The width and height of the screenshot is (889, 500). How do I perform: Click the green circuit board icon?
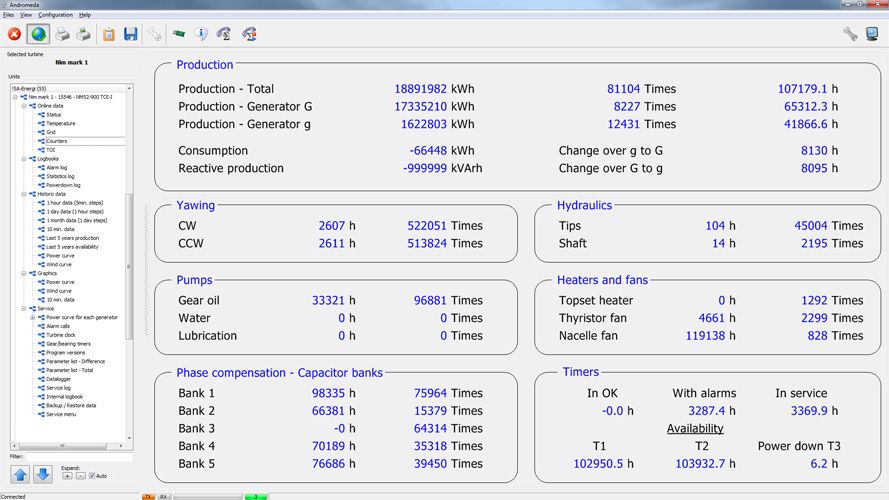[179, 34]
